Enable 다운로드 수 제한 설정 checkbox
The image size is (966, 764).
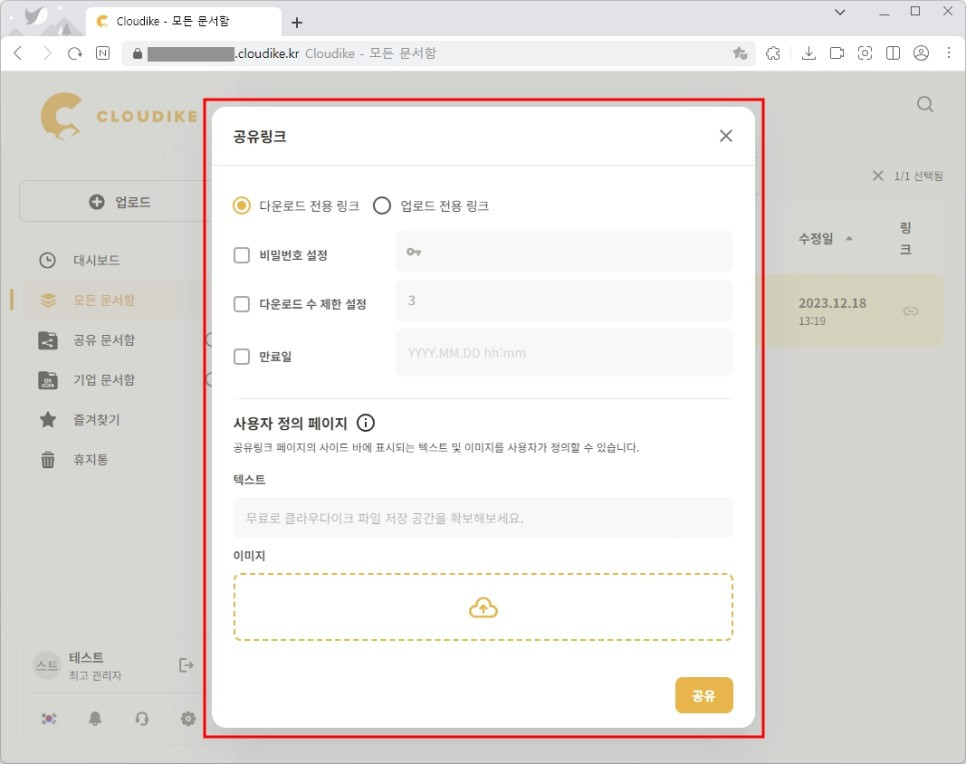(242, 304)
